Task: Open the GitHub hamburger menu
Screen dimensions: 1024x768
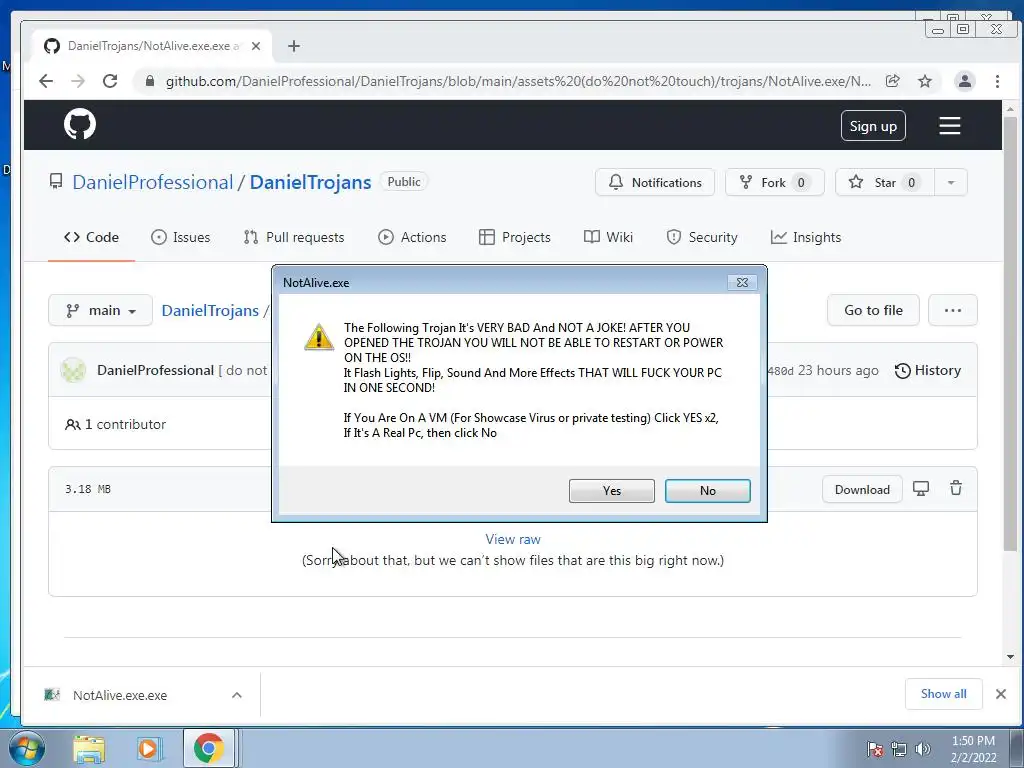Action: coord(950,125)
